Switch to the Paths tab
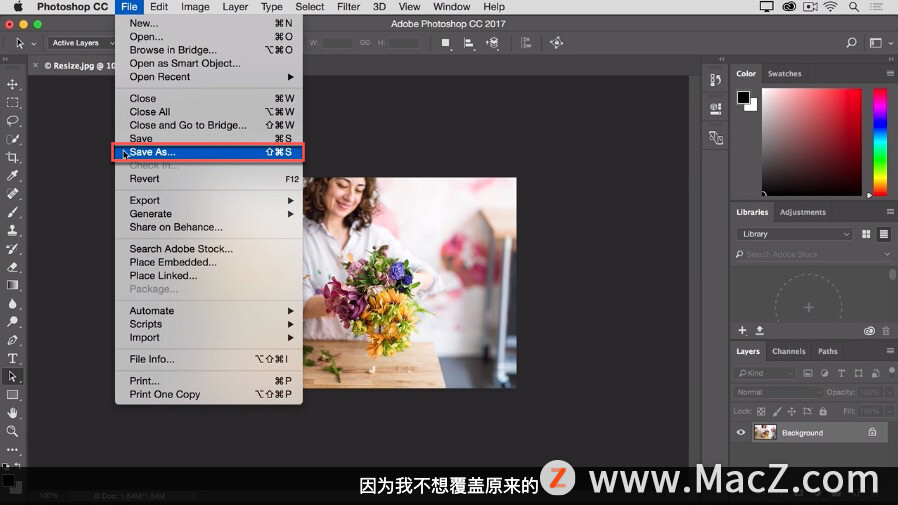This screenshot has height=505, width=898. pos(828,352)
